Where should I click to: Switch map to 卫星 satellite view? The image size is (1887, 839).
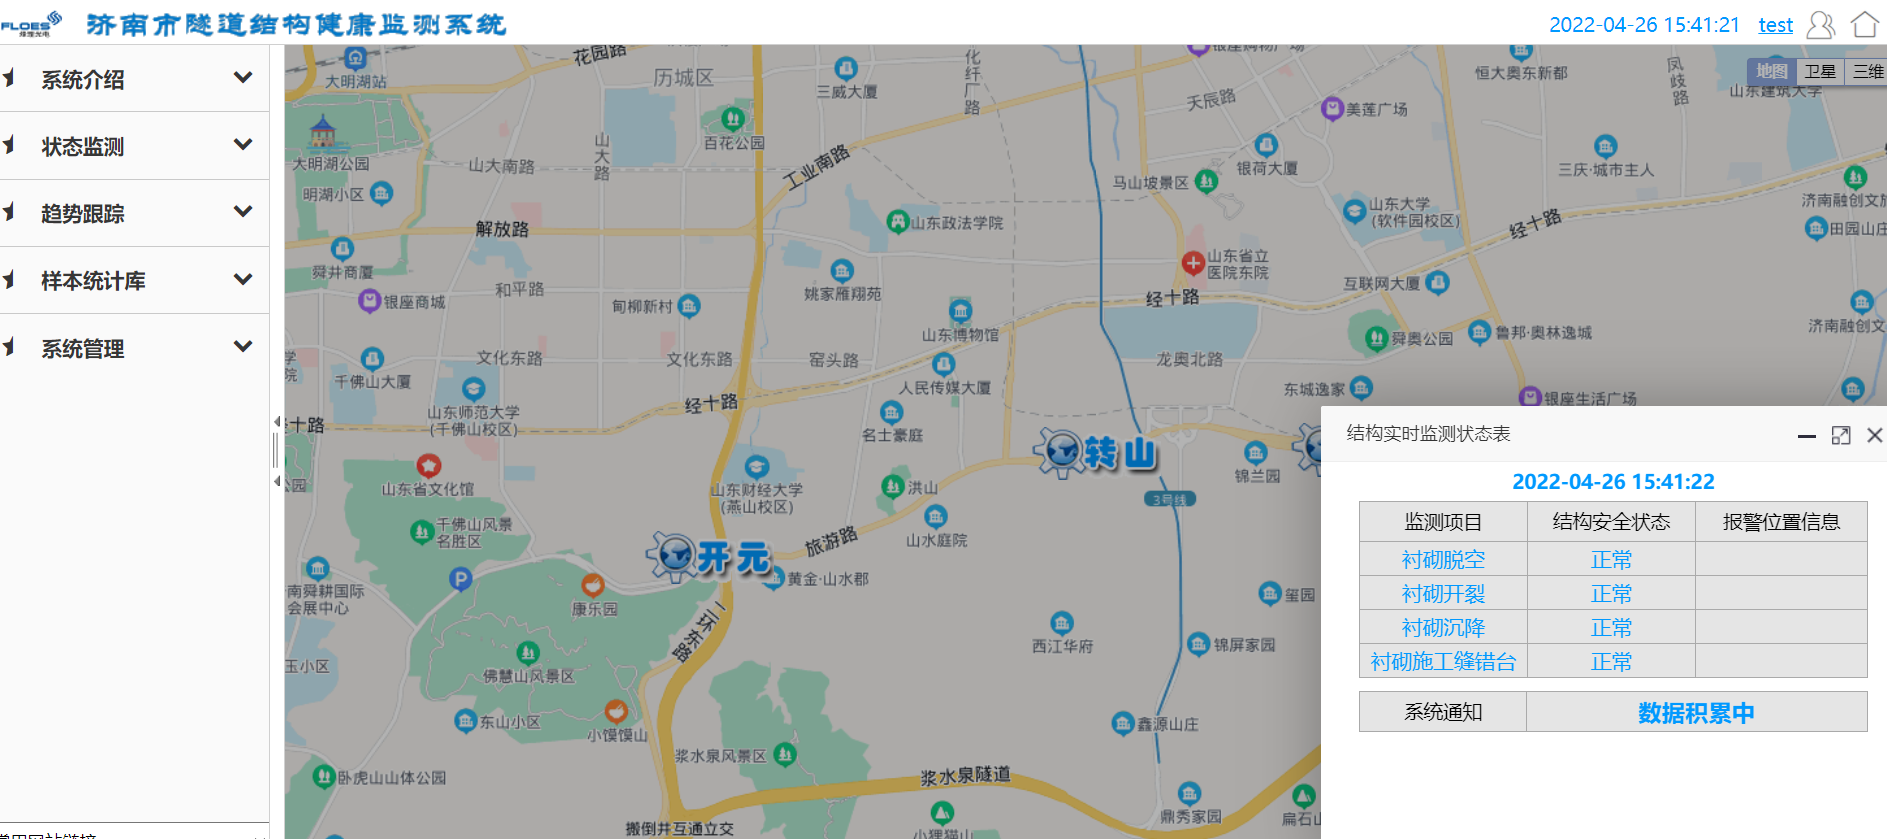pos(1820,71)
